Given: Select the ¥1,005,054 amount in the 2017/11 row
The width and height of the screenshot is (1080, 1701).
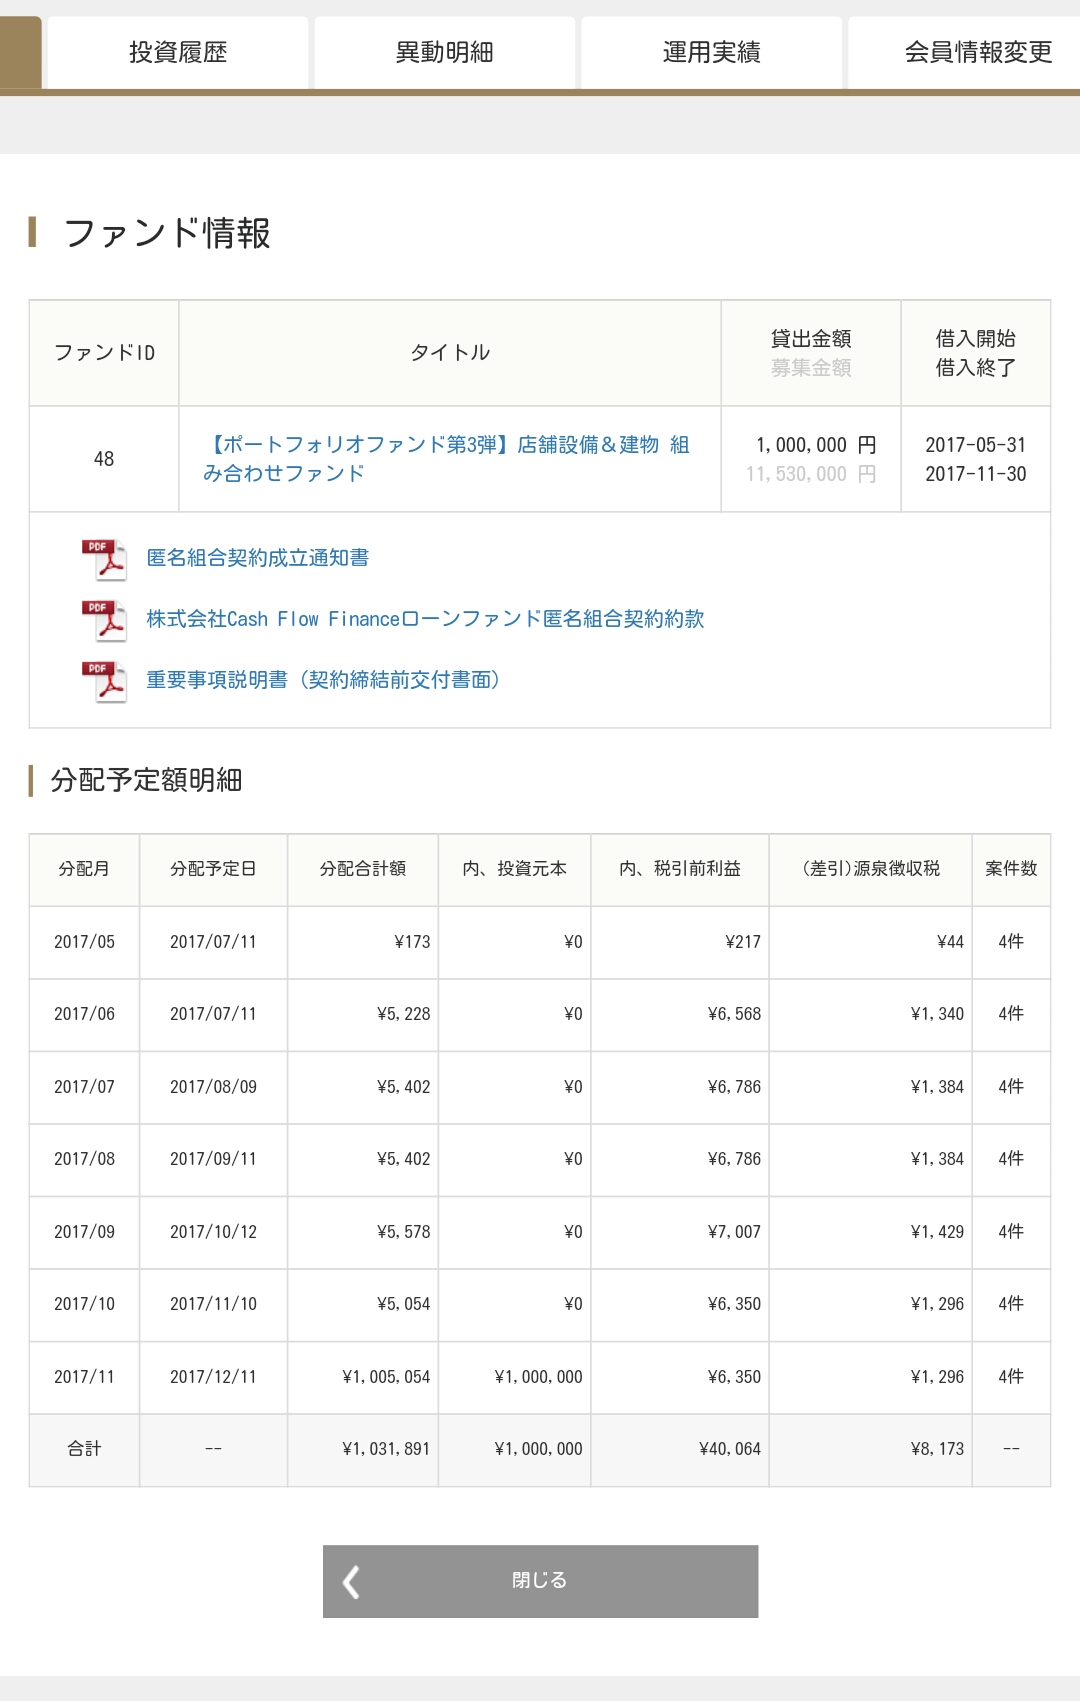Looking at the screenshot, I should click(x=386, y=1377).
